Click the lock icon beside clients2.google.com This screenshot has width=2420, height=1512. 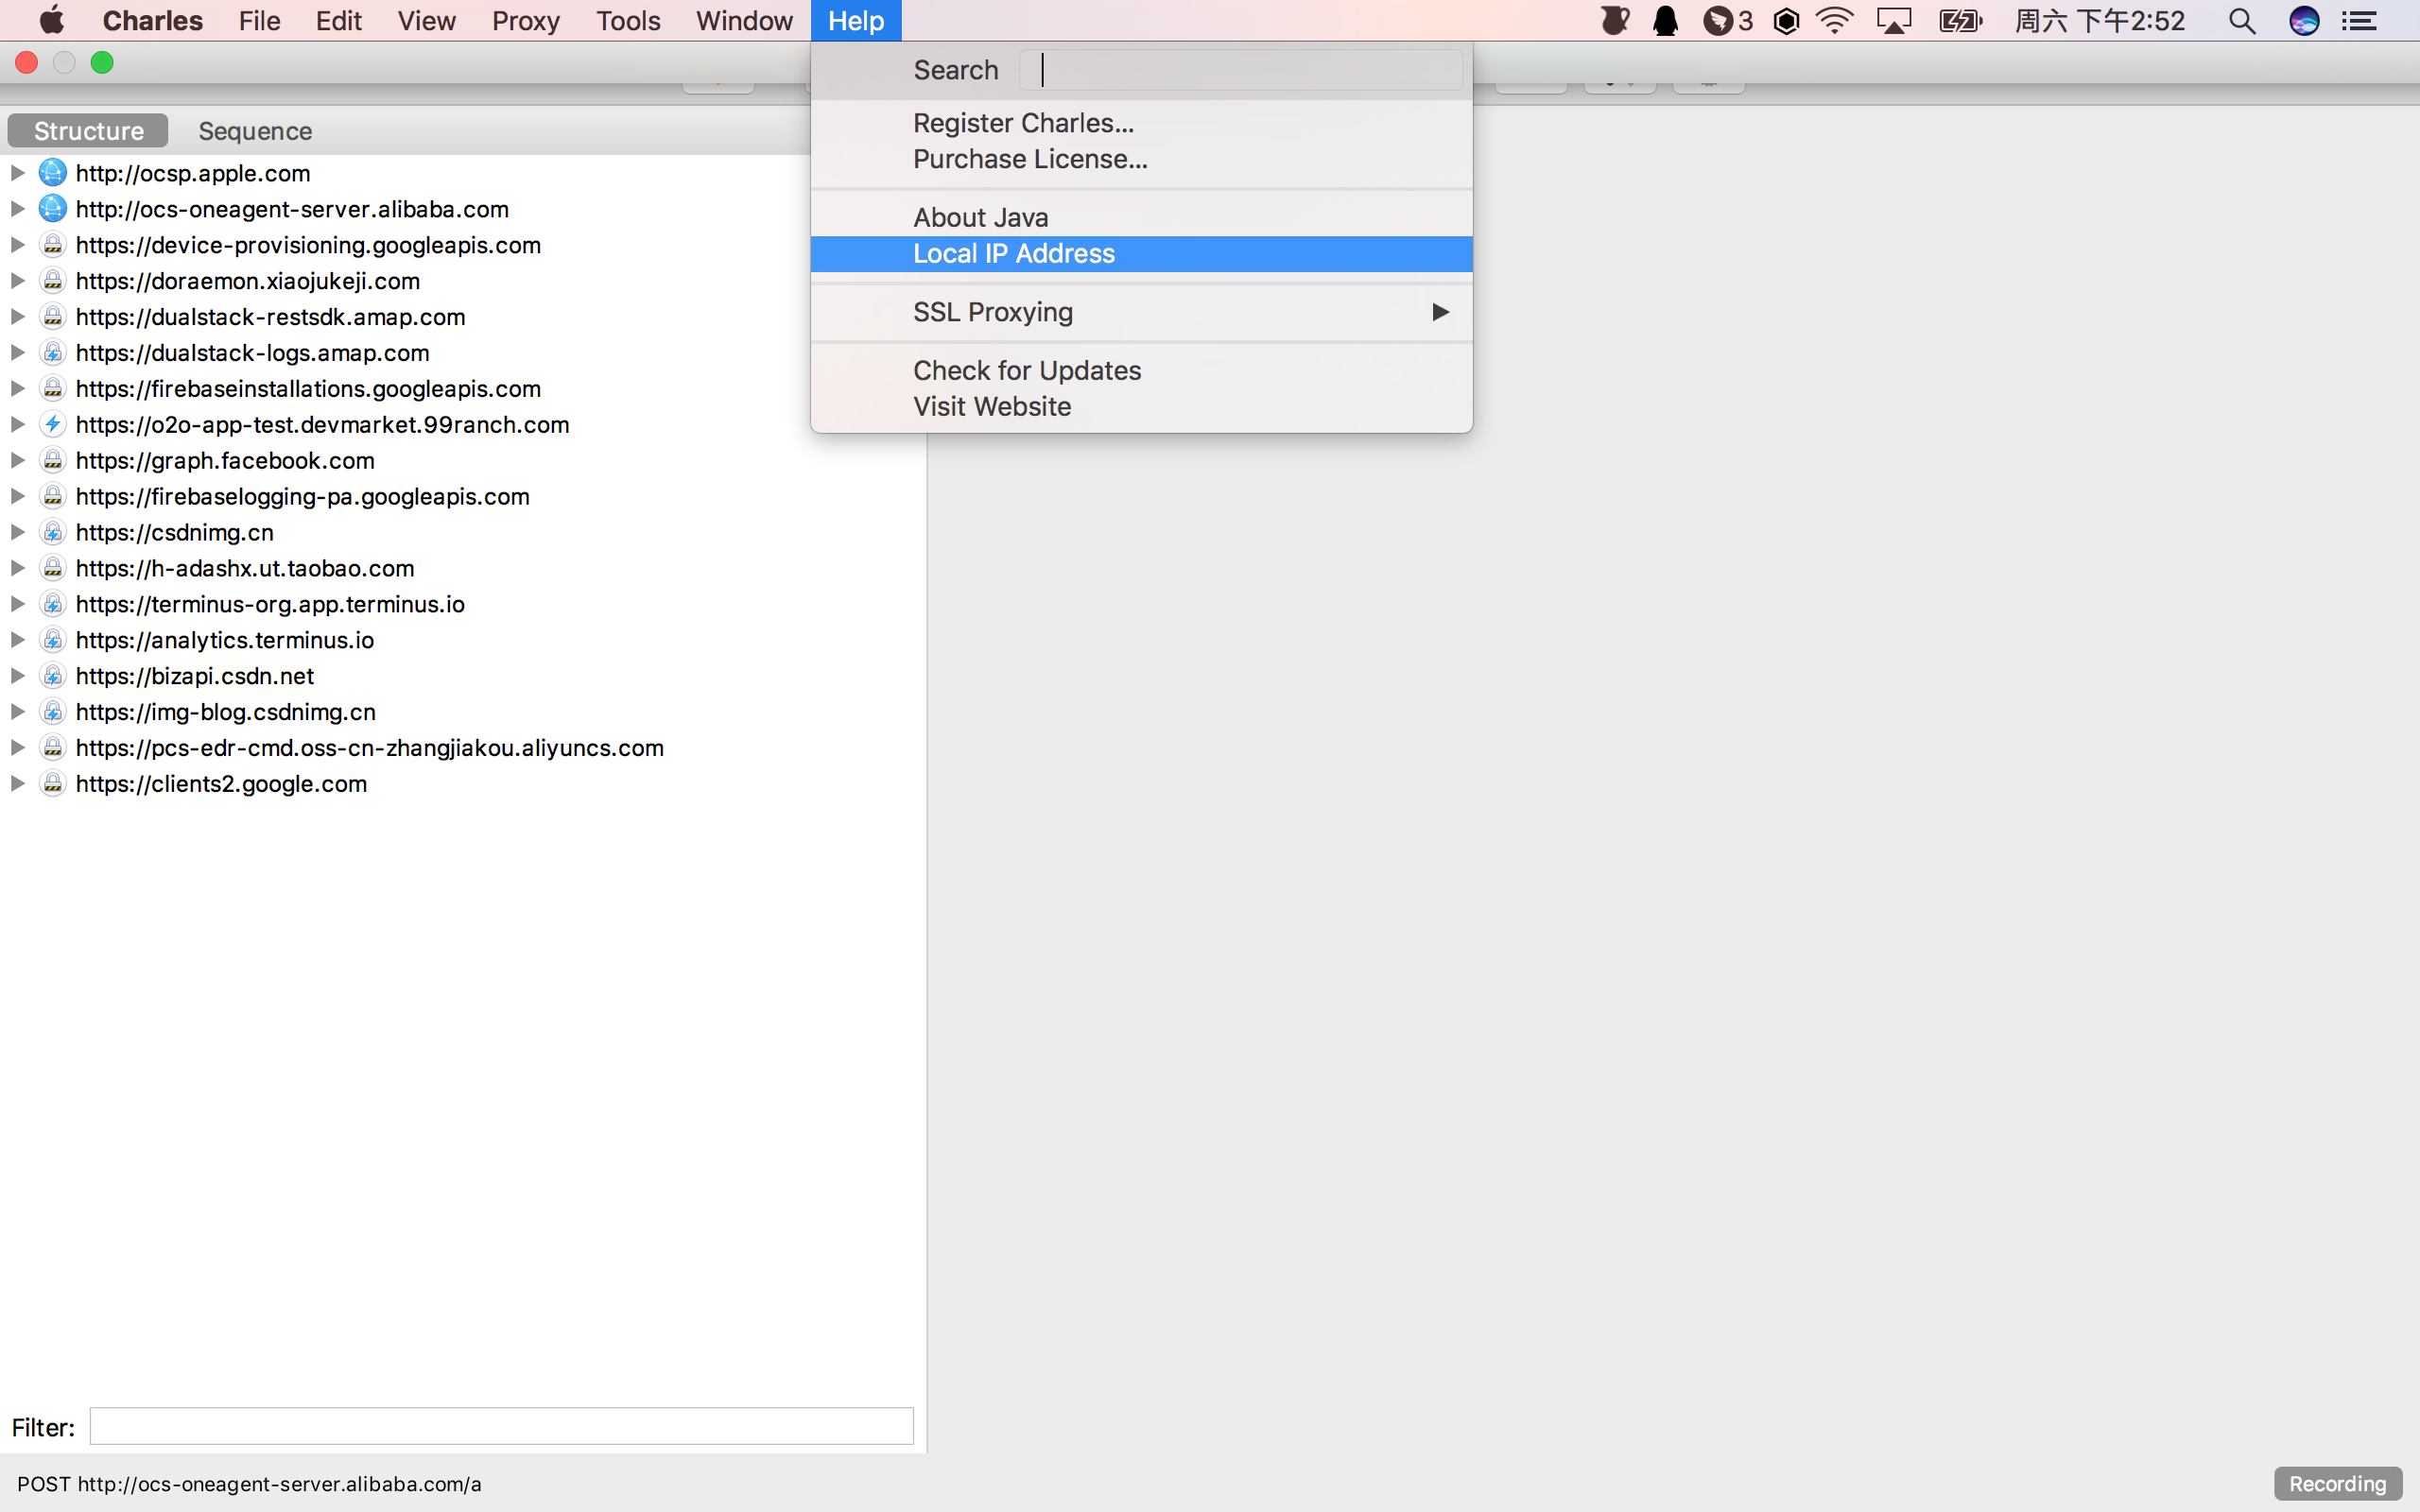pyautogui.click(x=52, y=784)
